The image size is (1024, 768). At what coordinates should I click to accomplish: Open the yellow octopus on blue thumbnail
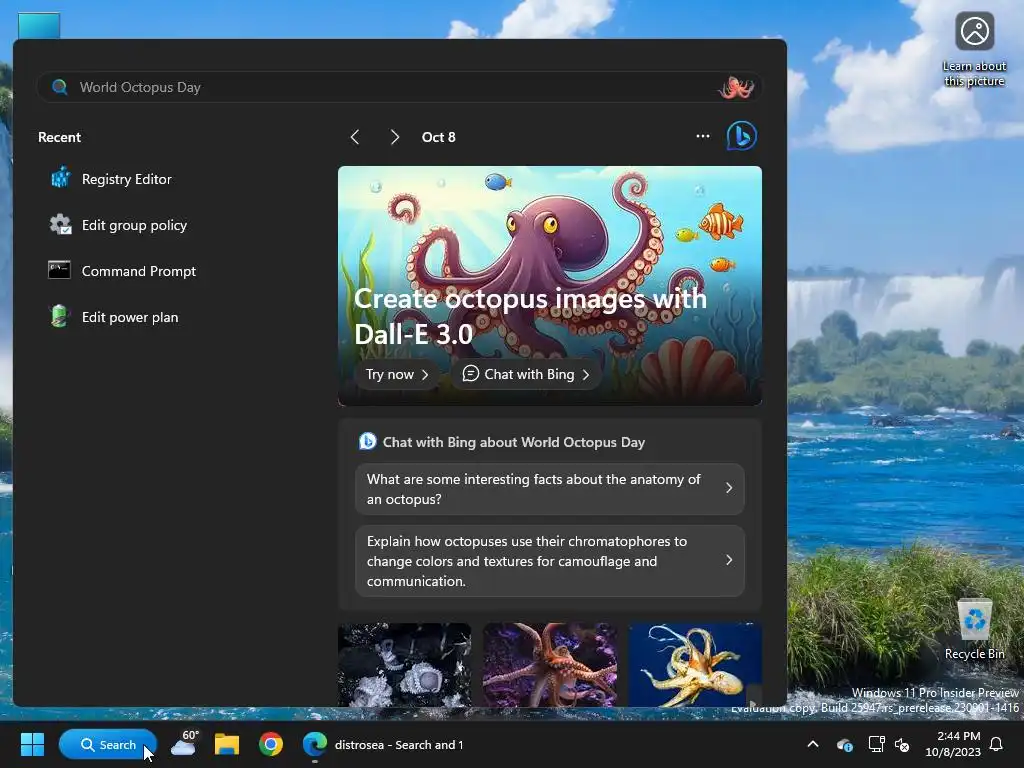click(x=695, y=665)
